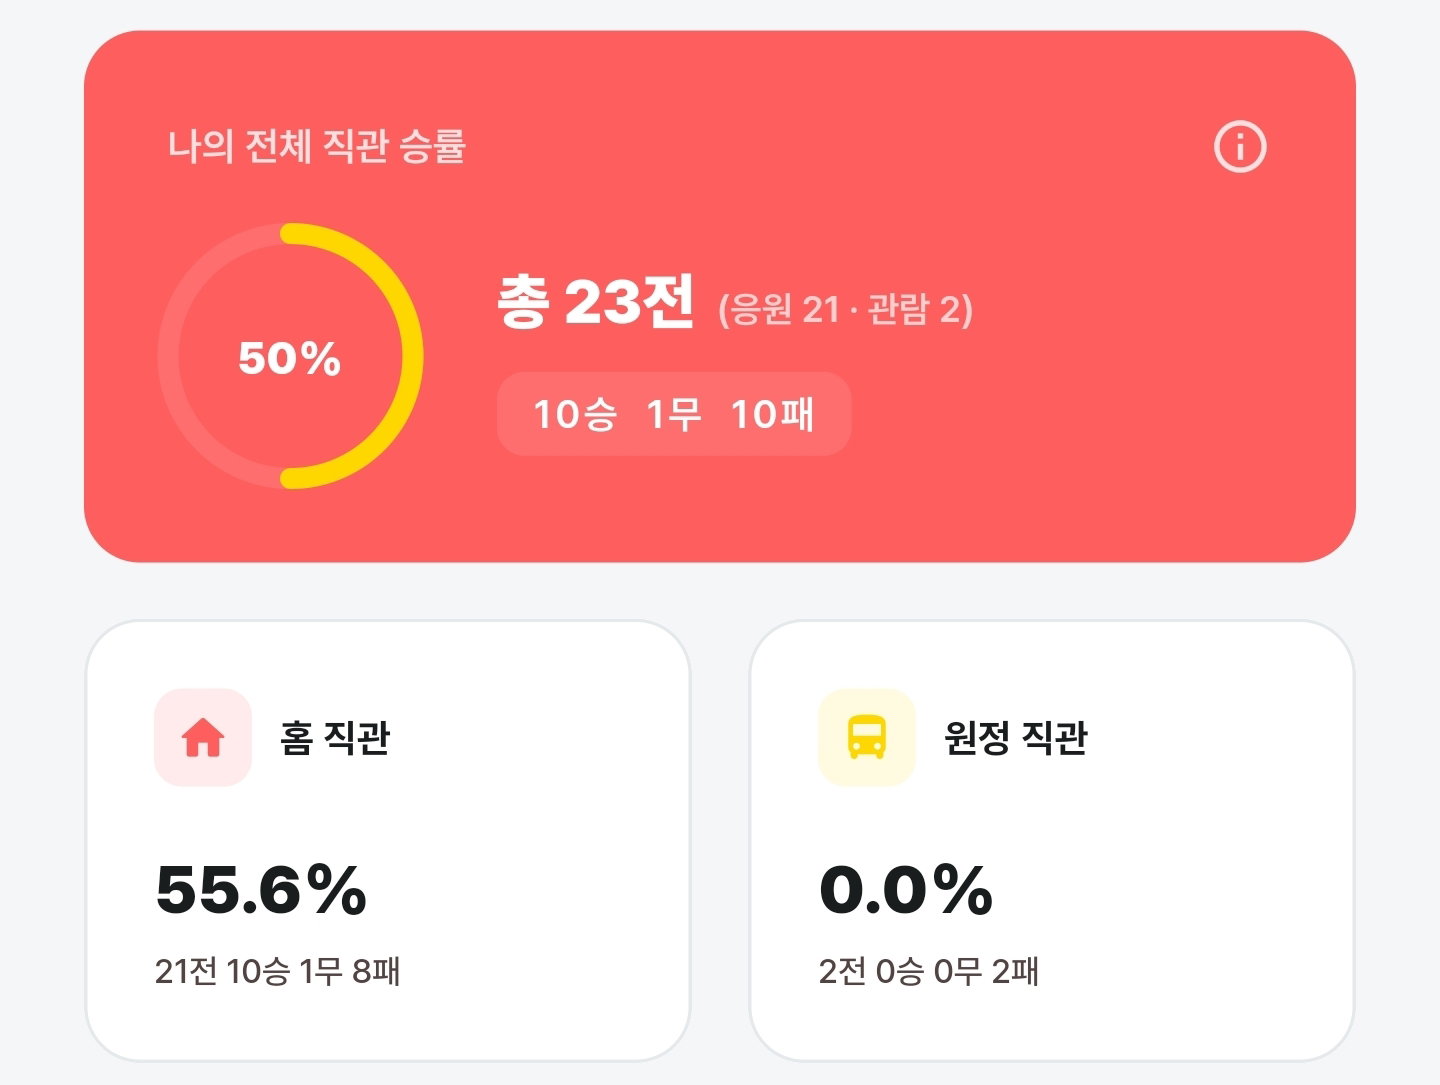Select the 21전 10승 1무 8패 record
Image resolution: width=1440 pixels, height=1085 pixels.
point(277,971)
